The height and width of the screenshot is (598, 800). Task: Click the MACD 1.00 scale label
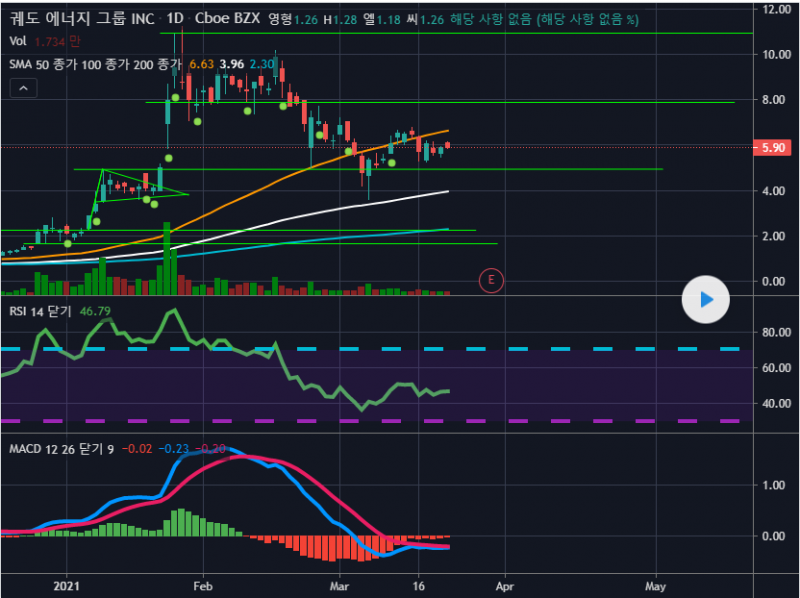pyautogui.click(x=773, y=485)
